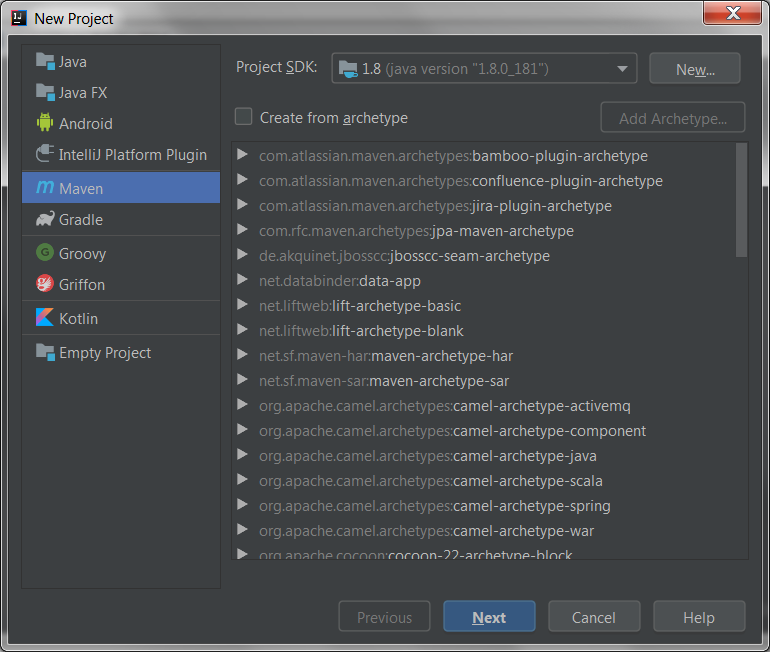The width and height of the screenshot is (770, 652).
Task: Select jbosscc-seam-archetype row text
Action: [404, 256]
